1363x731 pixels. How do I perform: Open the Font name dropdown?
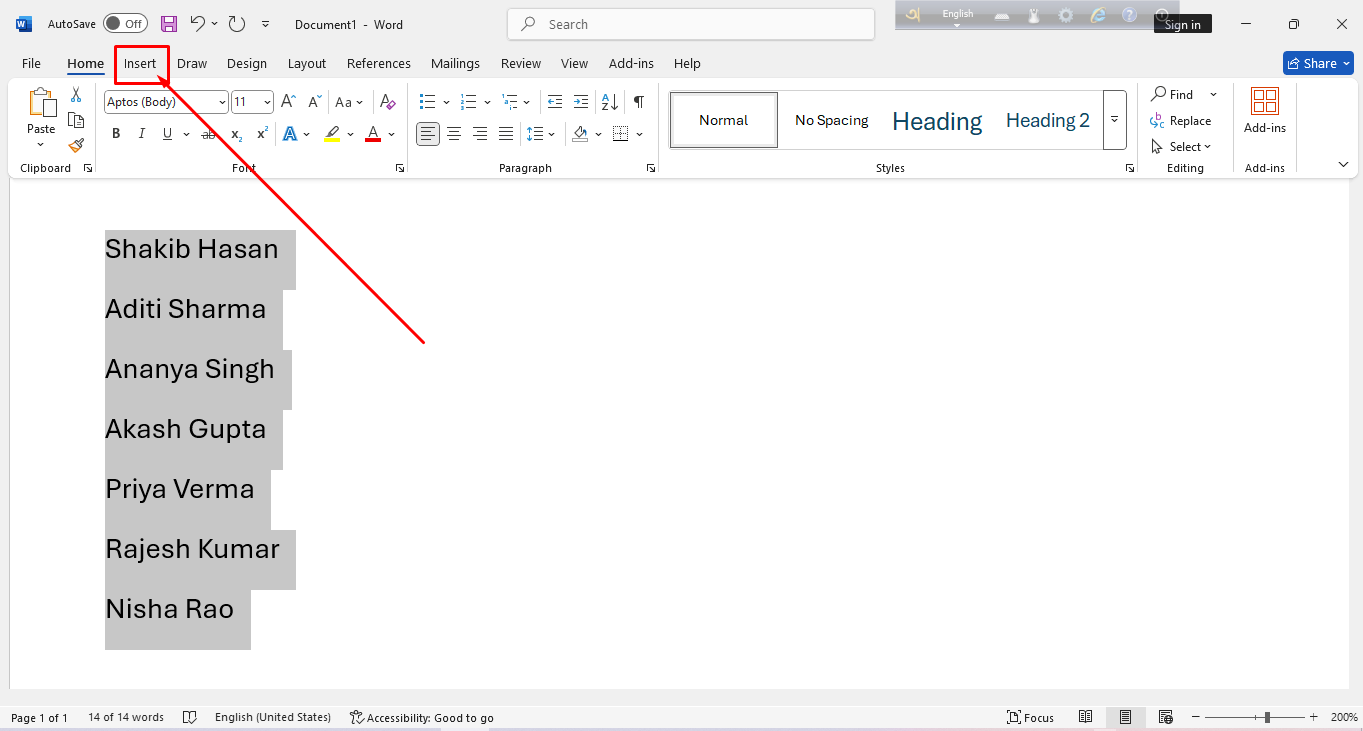tap(222, 101)
